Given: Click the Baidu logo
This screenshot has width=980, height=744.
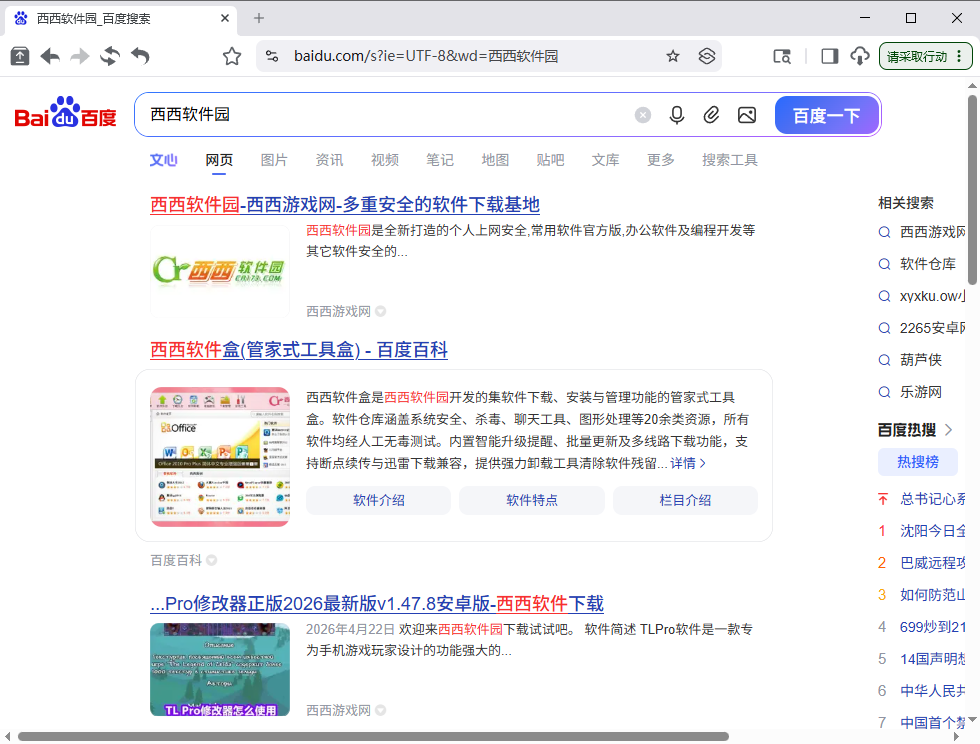Looking at the screenshot, I should coord(66,113).
